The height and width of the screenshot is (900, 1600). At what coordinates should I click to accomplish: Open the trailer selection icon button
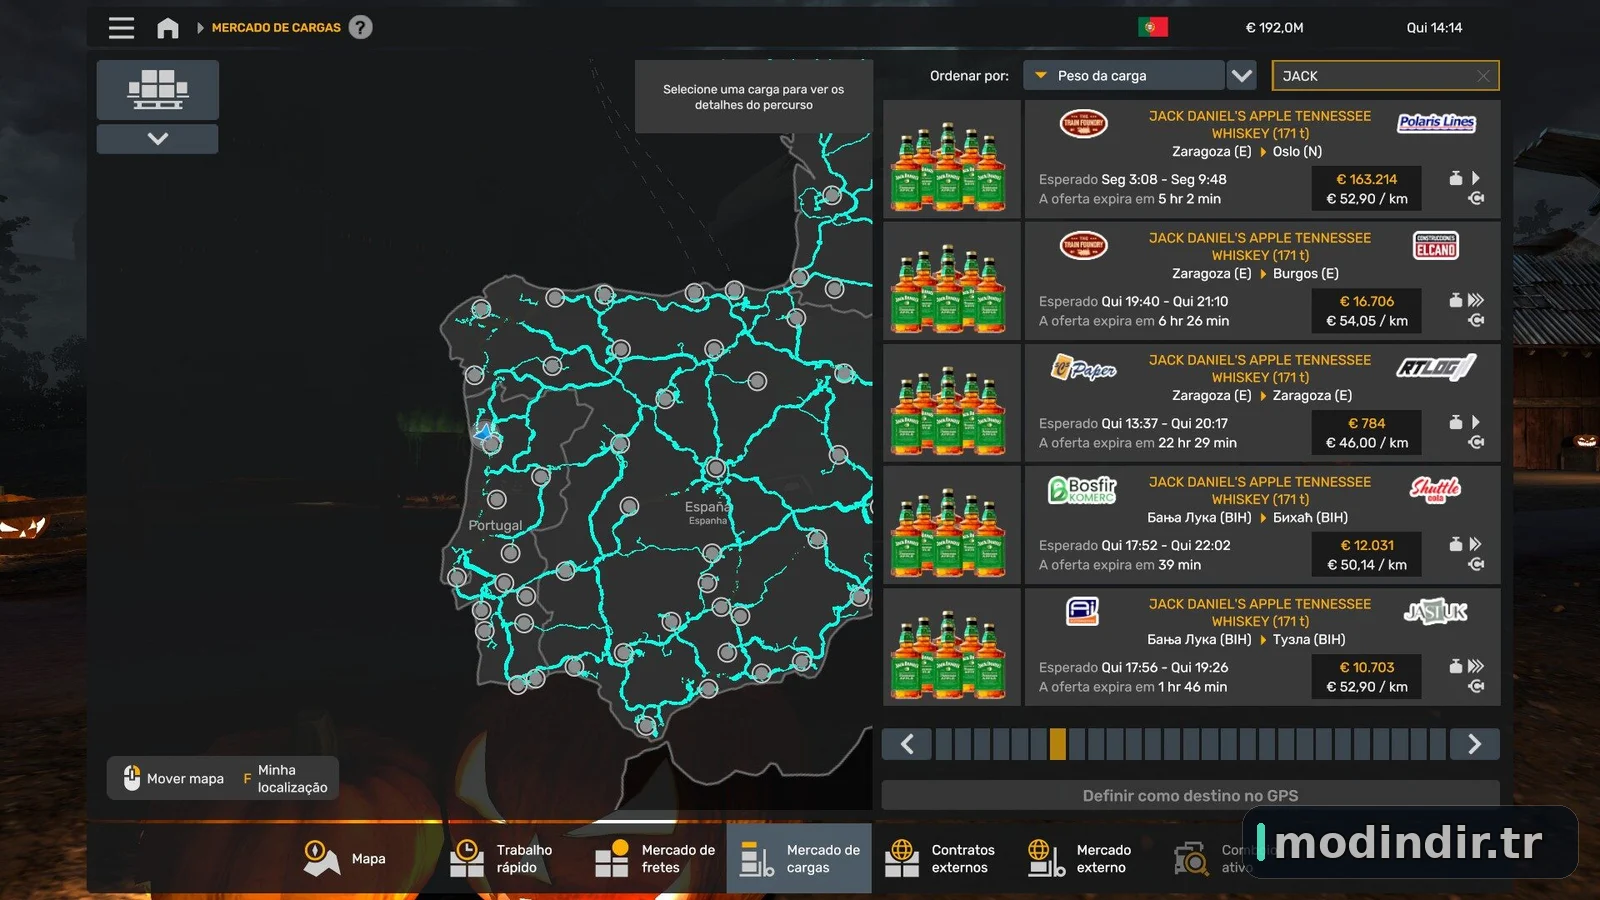click(x=158, y=90)
